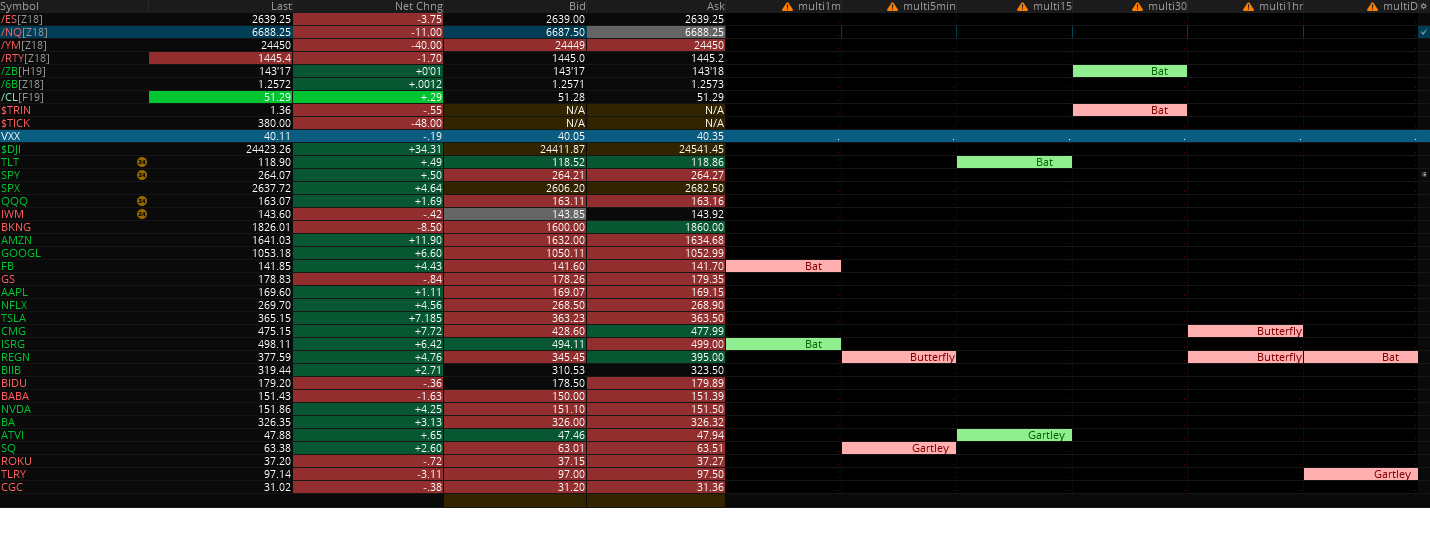This screenshot has height=551, width=1430.
Task: Select the /NQ[Z18] symbol
Action: point(24,32)
